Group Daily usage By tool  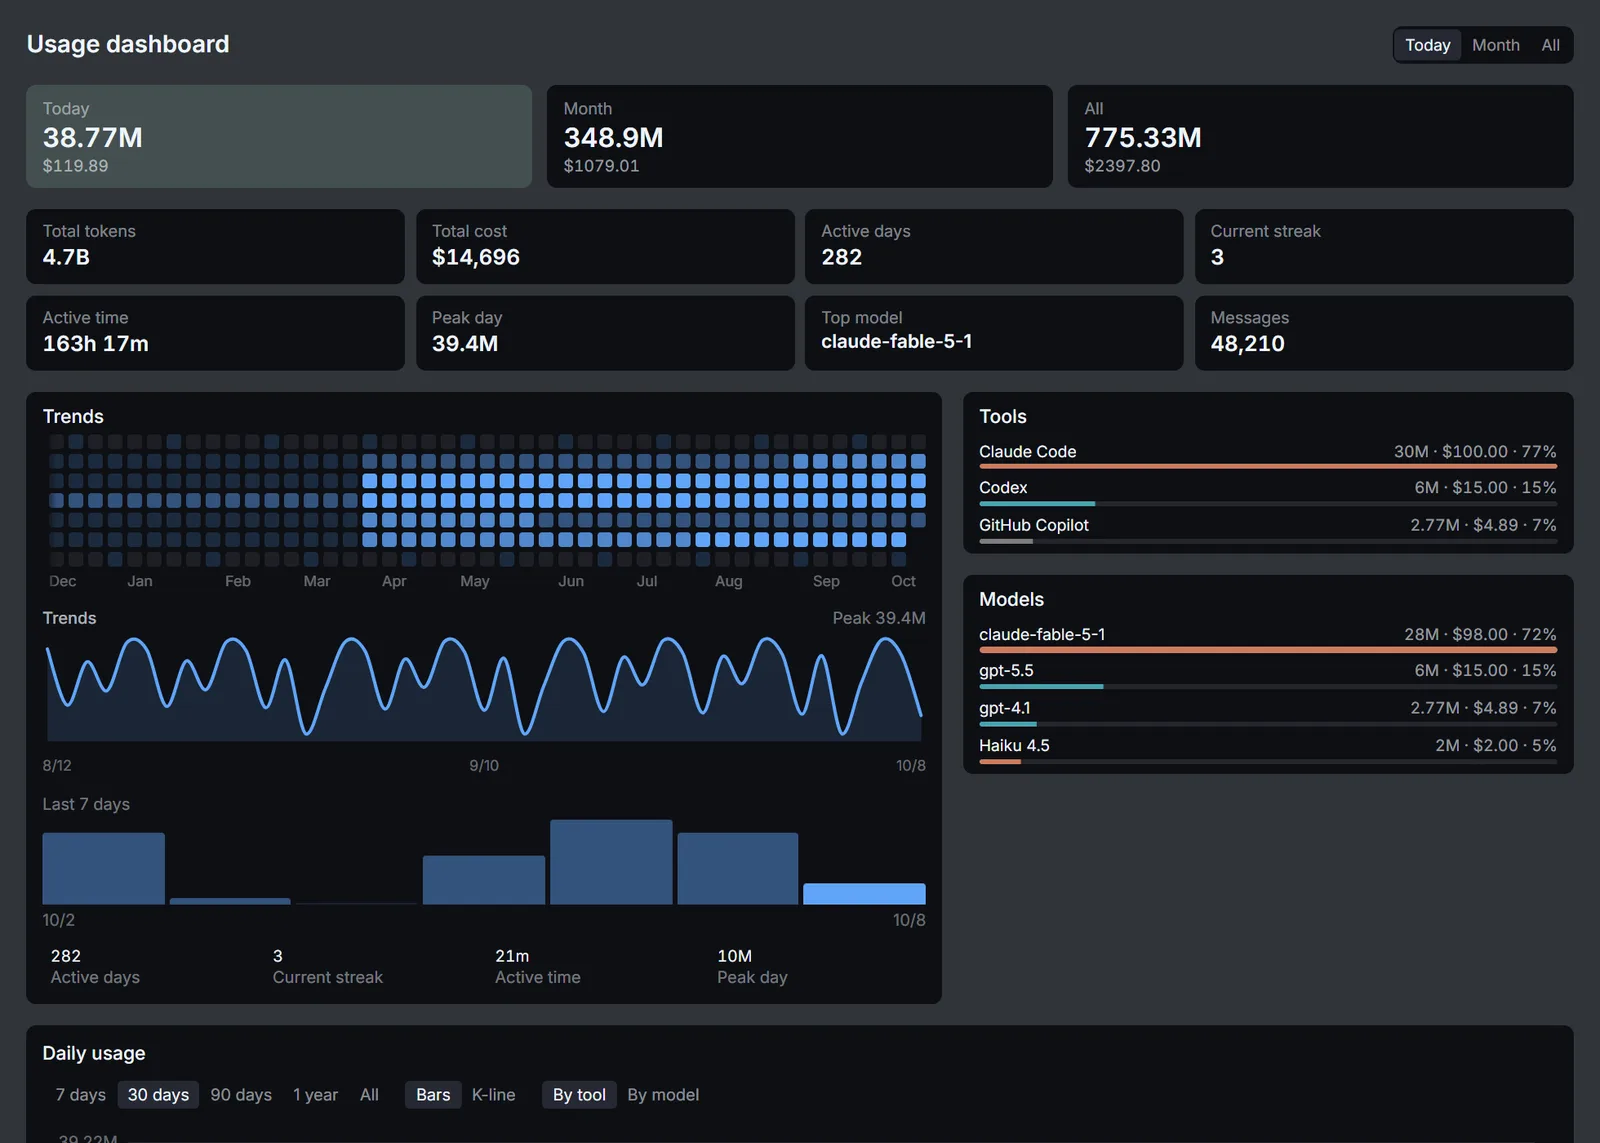tap(579, 1095)
